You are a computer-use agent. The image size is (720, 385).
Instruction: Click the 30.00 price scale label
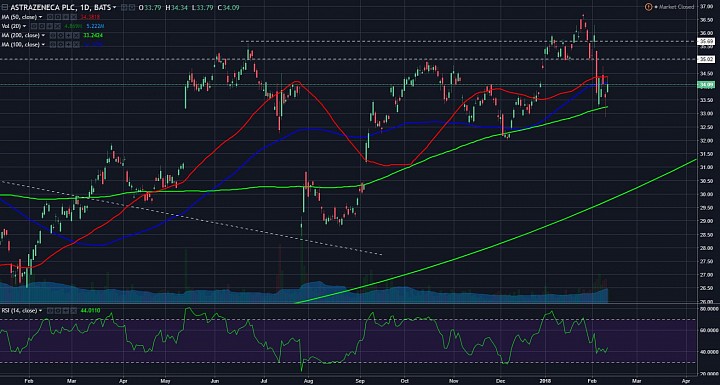point(706,194)
